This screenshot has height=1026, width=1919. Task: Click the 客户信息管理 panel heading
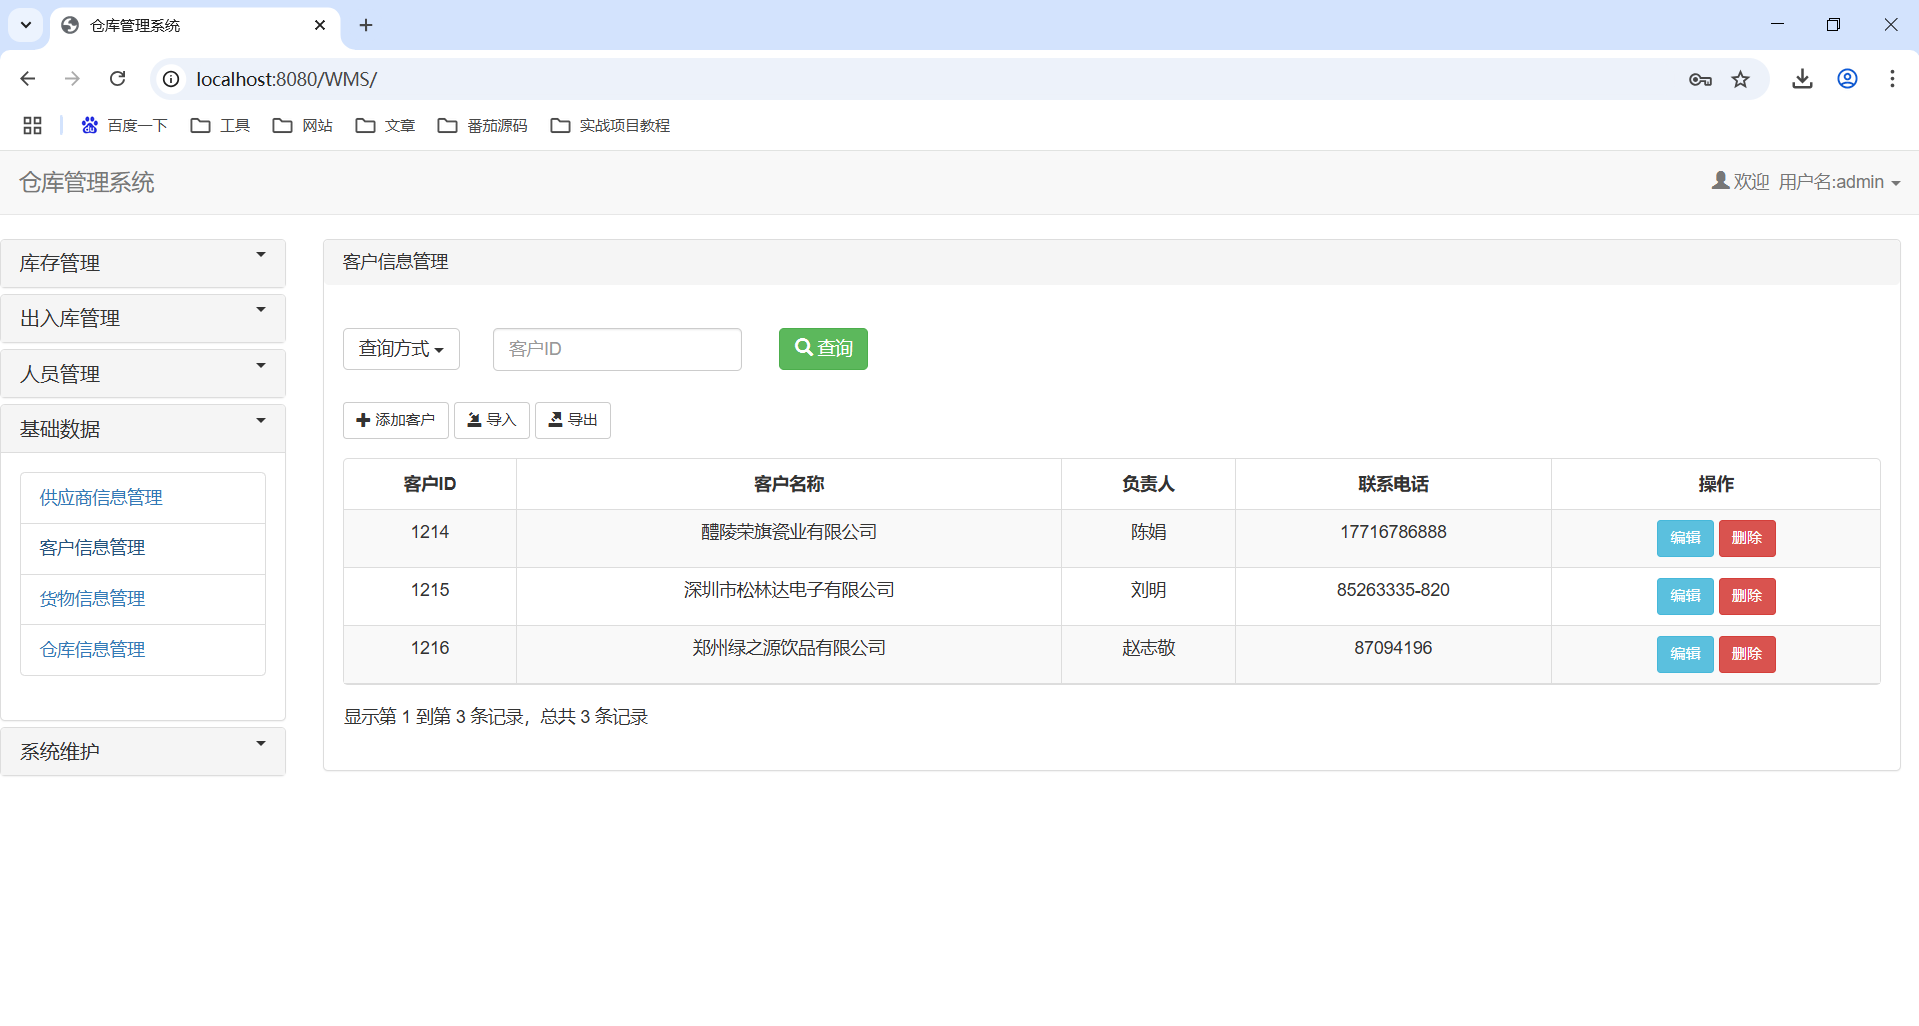395,262
